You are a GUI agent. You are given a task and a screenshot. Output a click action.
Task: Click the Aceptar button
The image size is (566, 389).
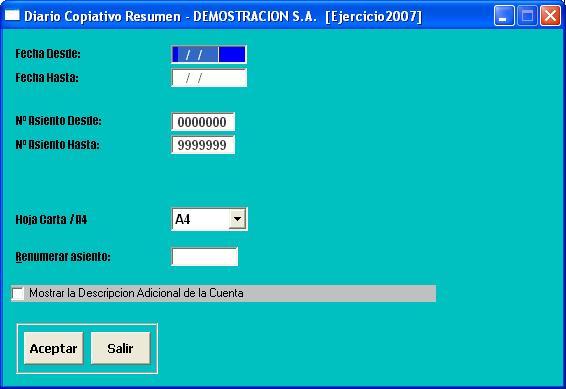tap(53, 348)
